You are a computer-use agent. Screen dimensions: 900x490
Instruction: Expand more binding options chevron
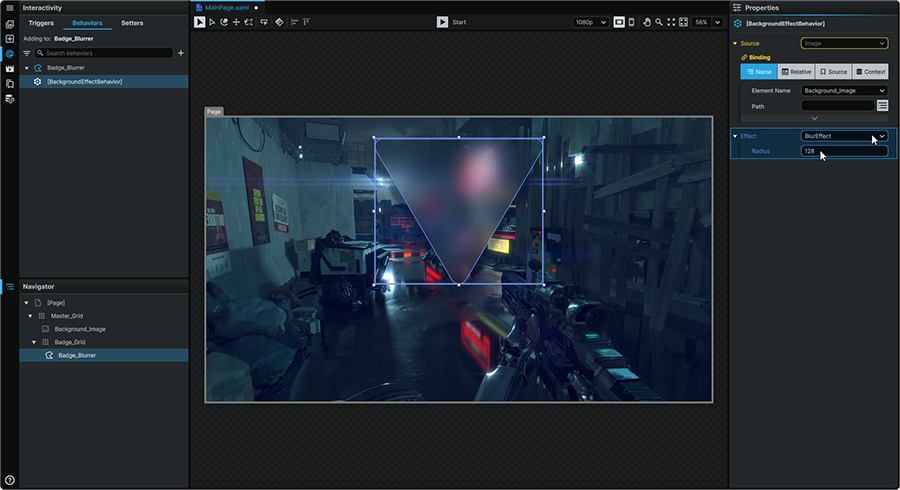pyautogui.click(x=814, y=118)
